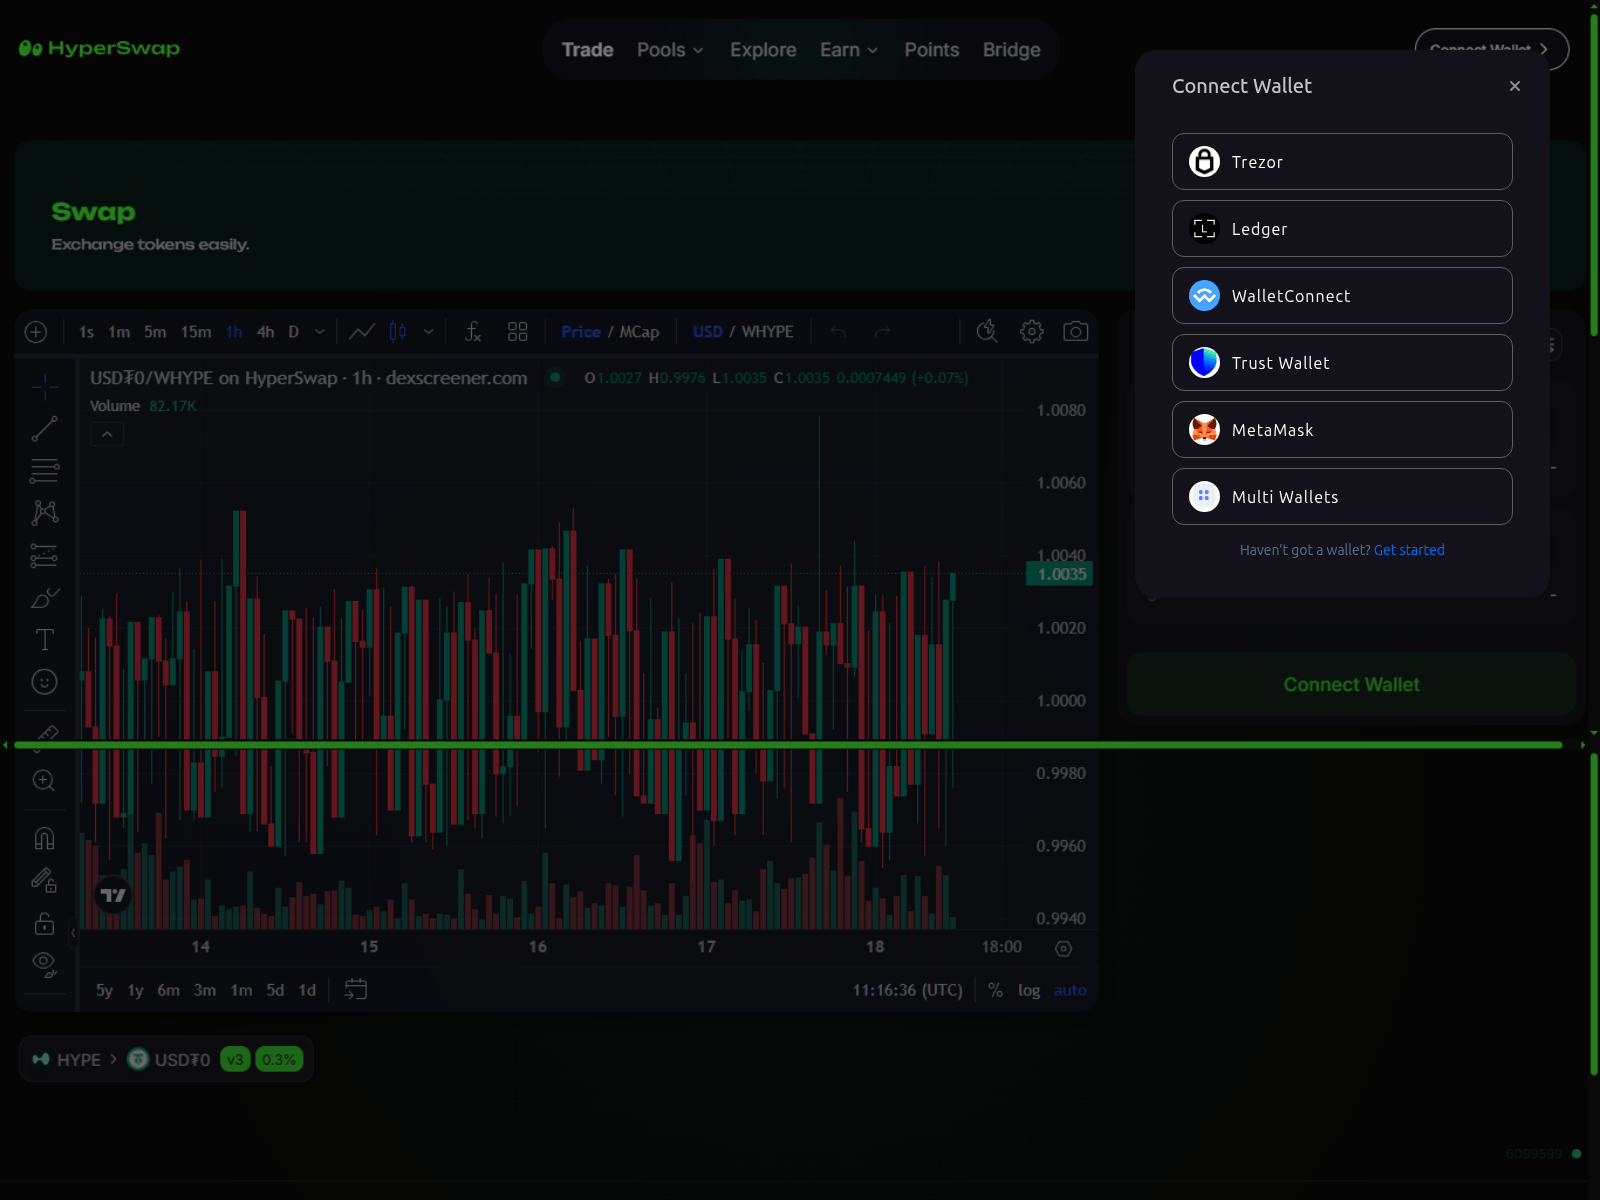Expand the Earn dropdown menu

(849, 50)
